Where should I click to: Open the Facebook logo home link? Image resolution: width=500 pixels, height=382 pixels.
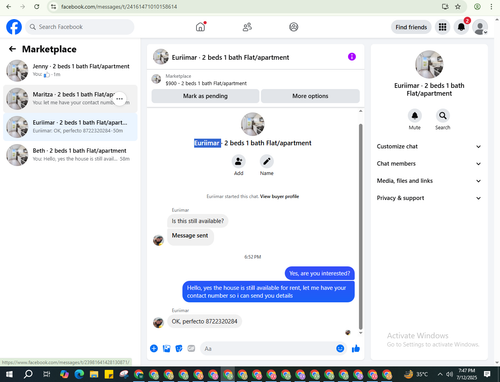click(x=14, y=27)
